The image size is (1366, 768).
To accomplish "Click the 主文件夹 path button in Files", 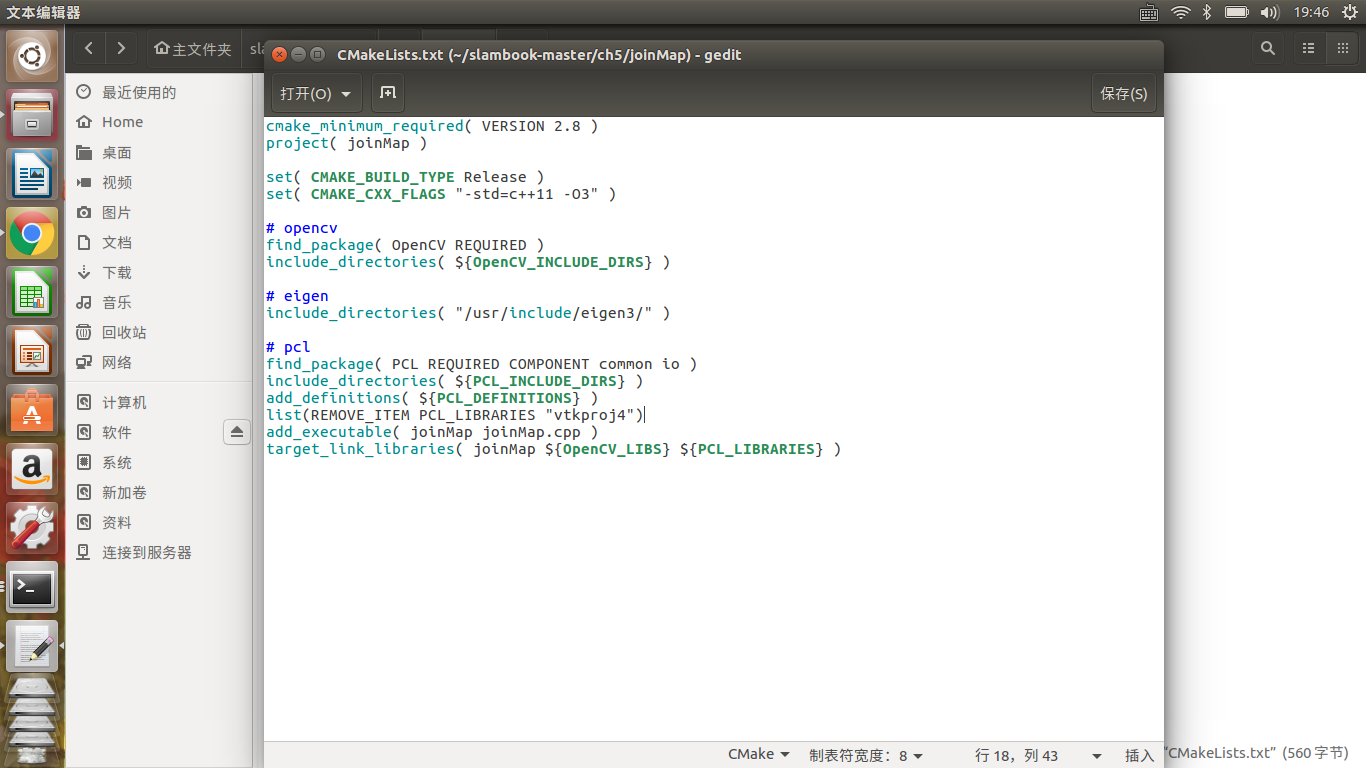I will point(193,48).
